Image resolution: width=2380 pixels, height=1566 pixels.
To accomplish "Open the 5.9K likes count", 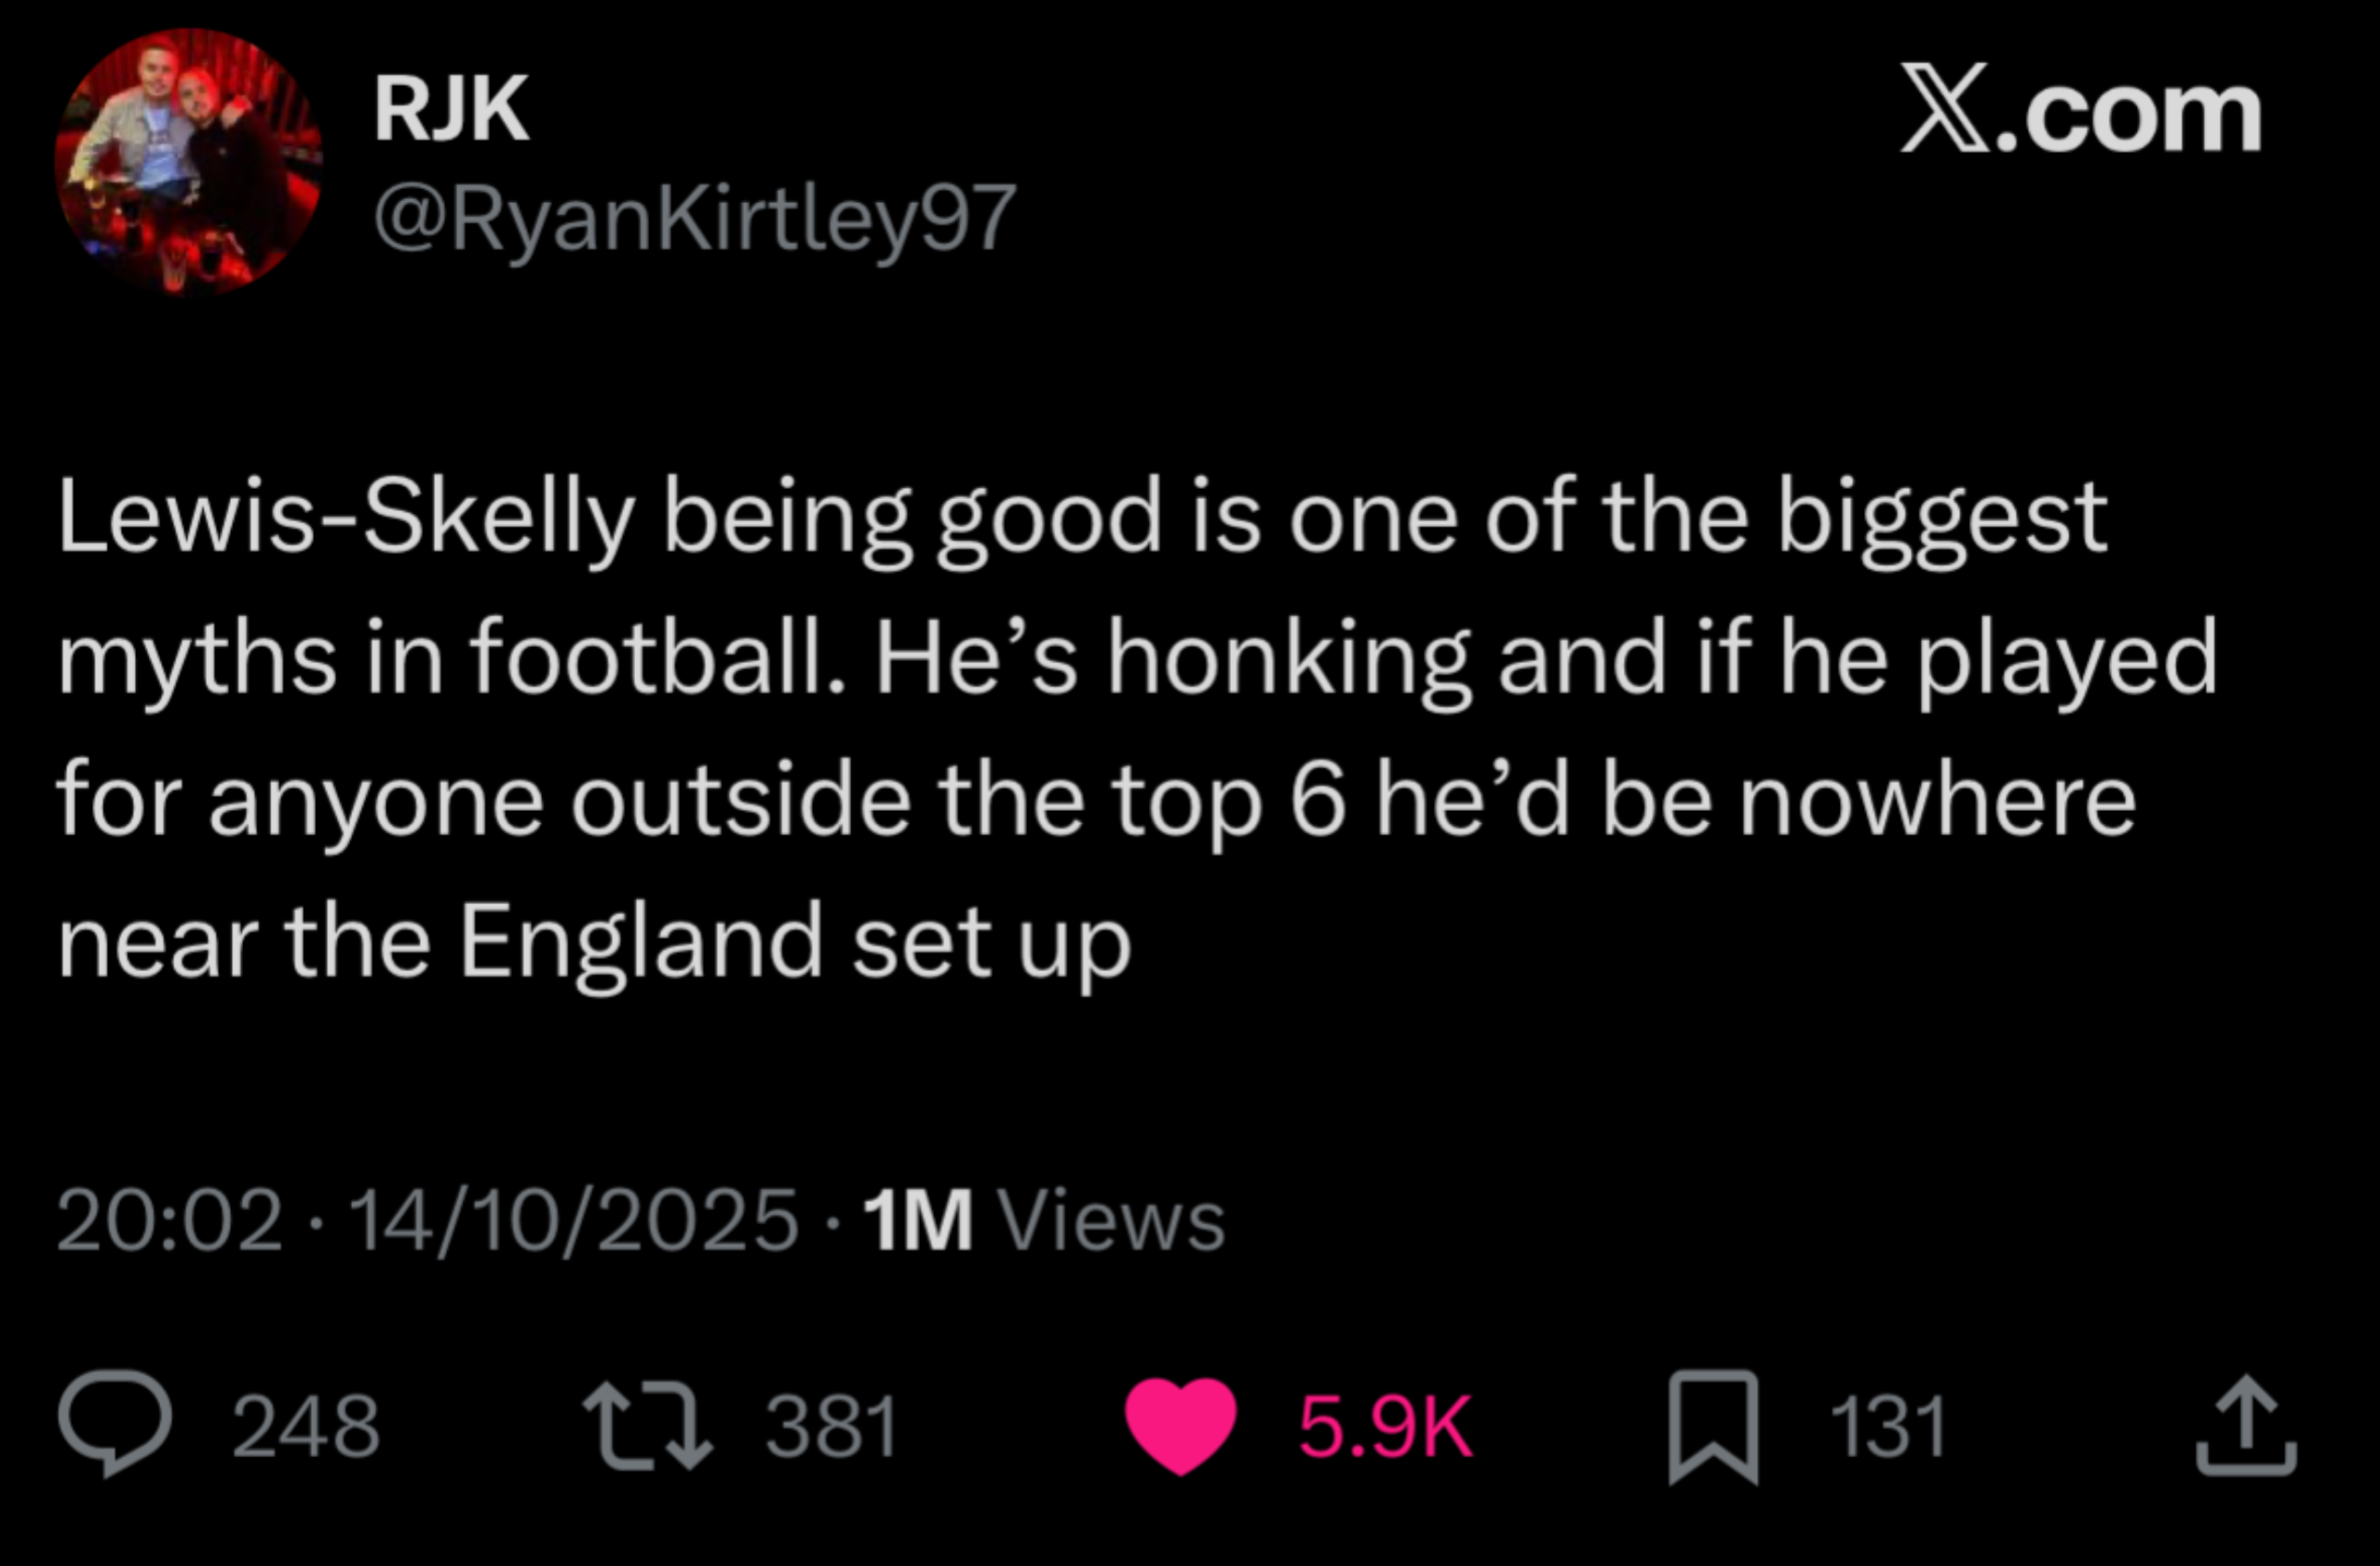I will pyautogui.click(x=1385, y=1426).
